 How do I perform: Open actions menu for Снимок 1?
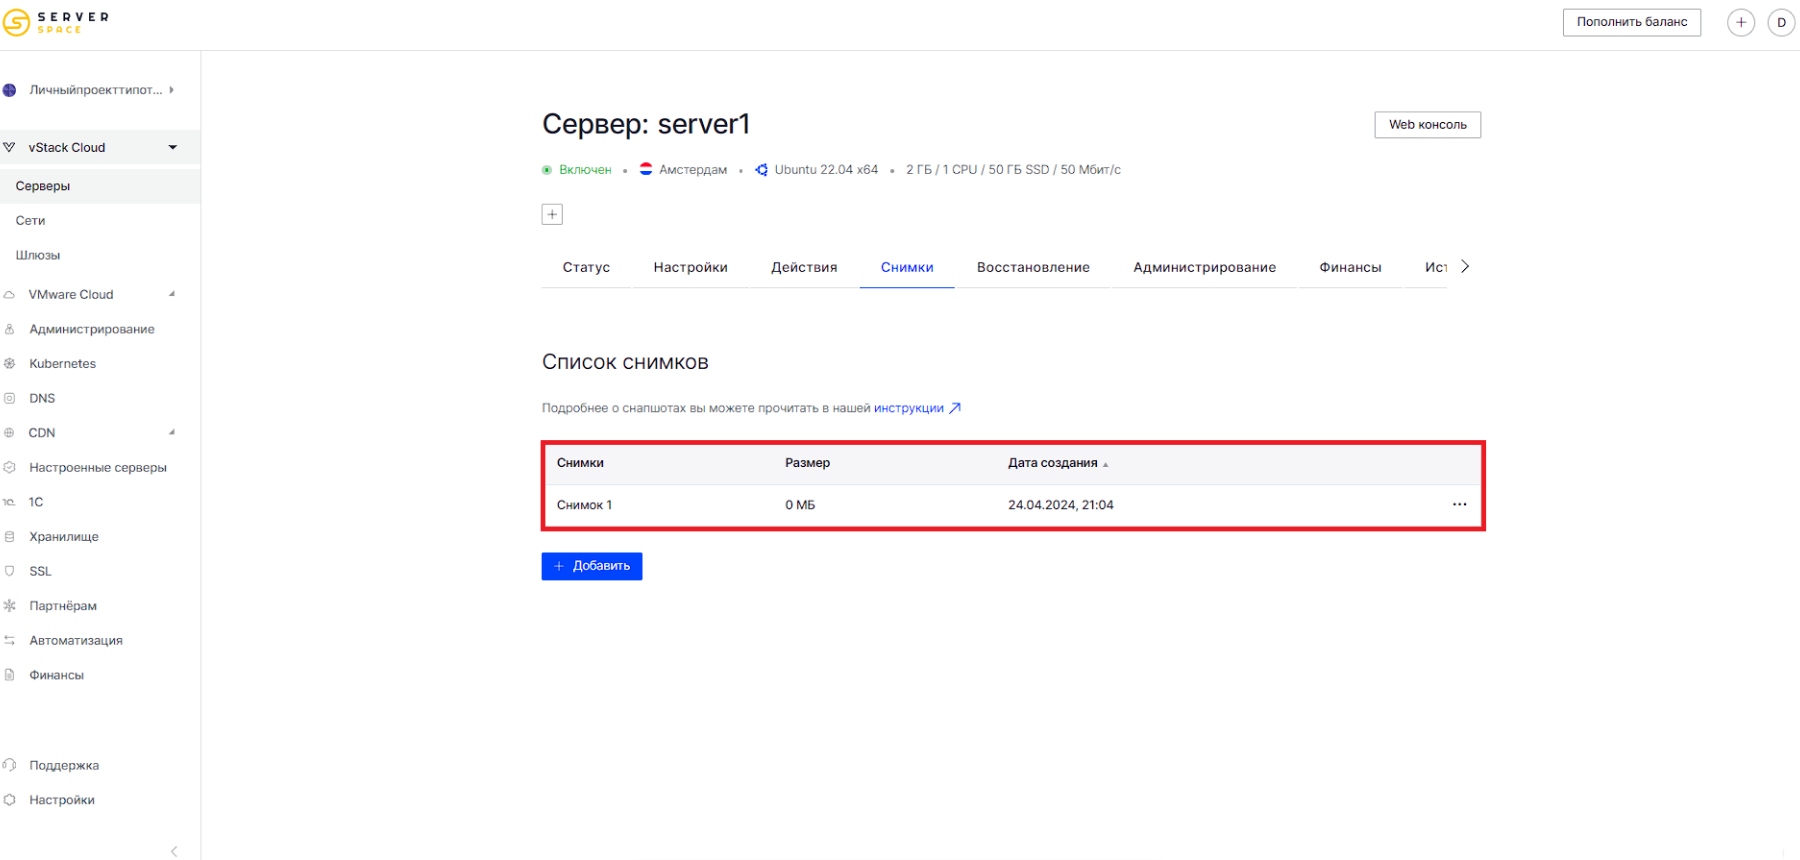(1459, 505)
